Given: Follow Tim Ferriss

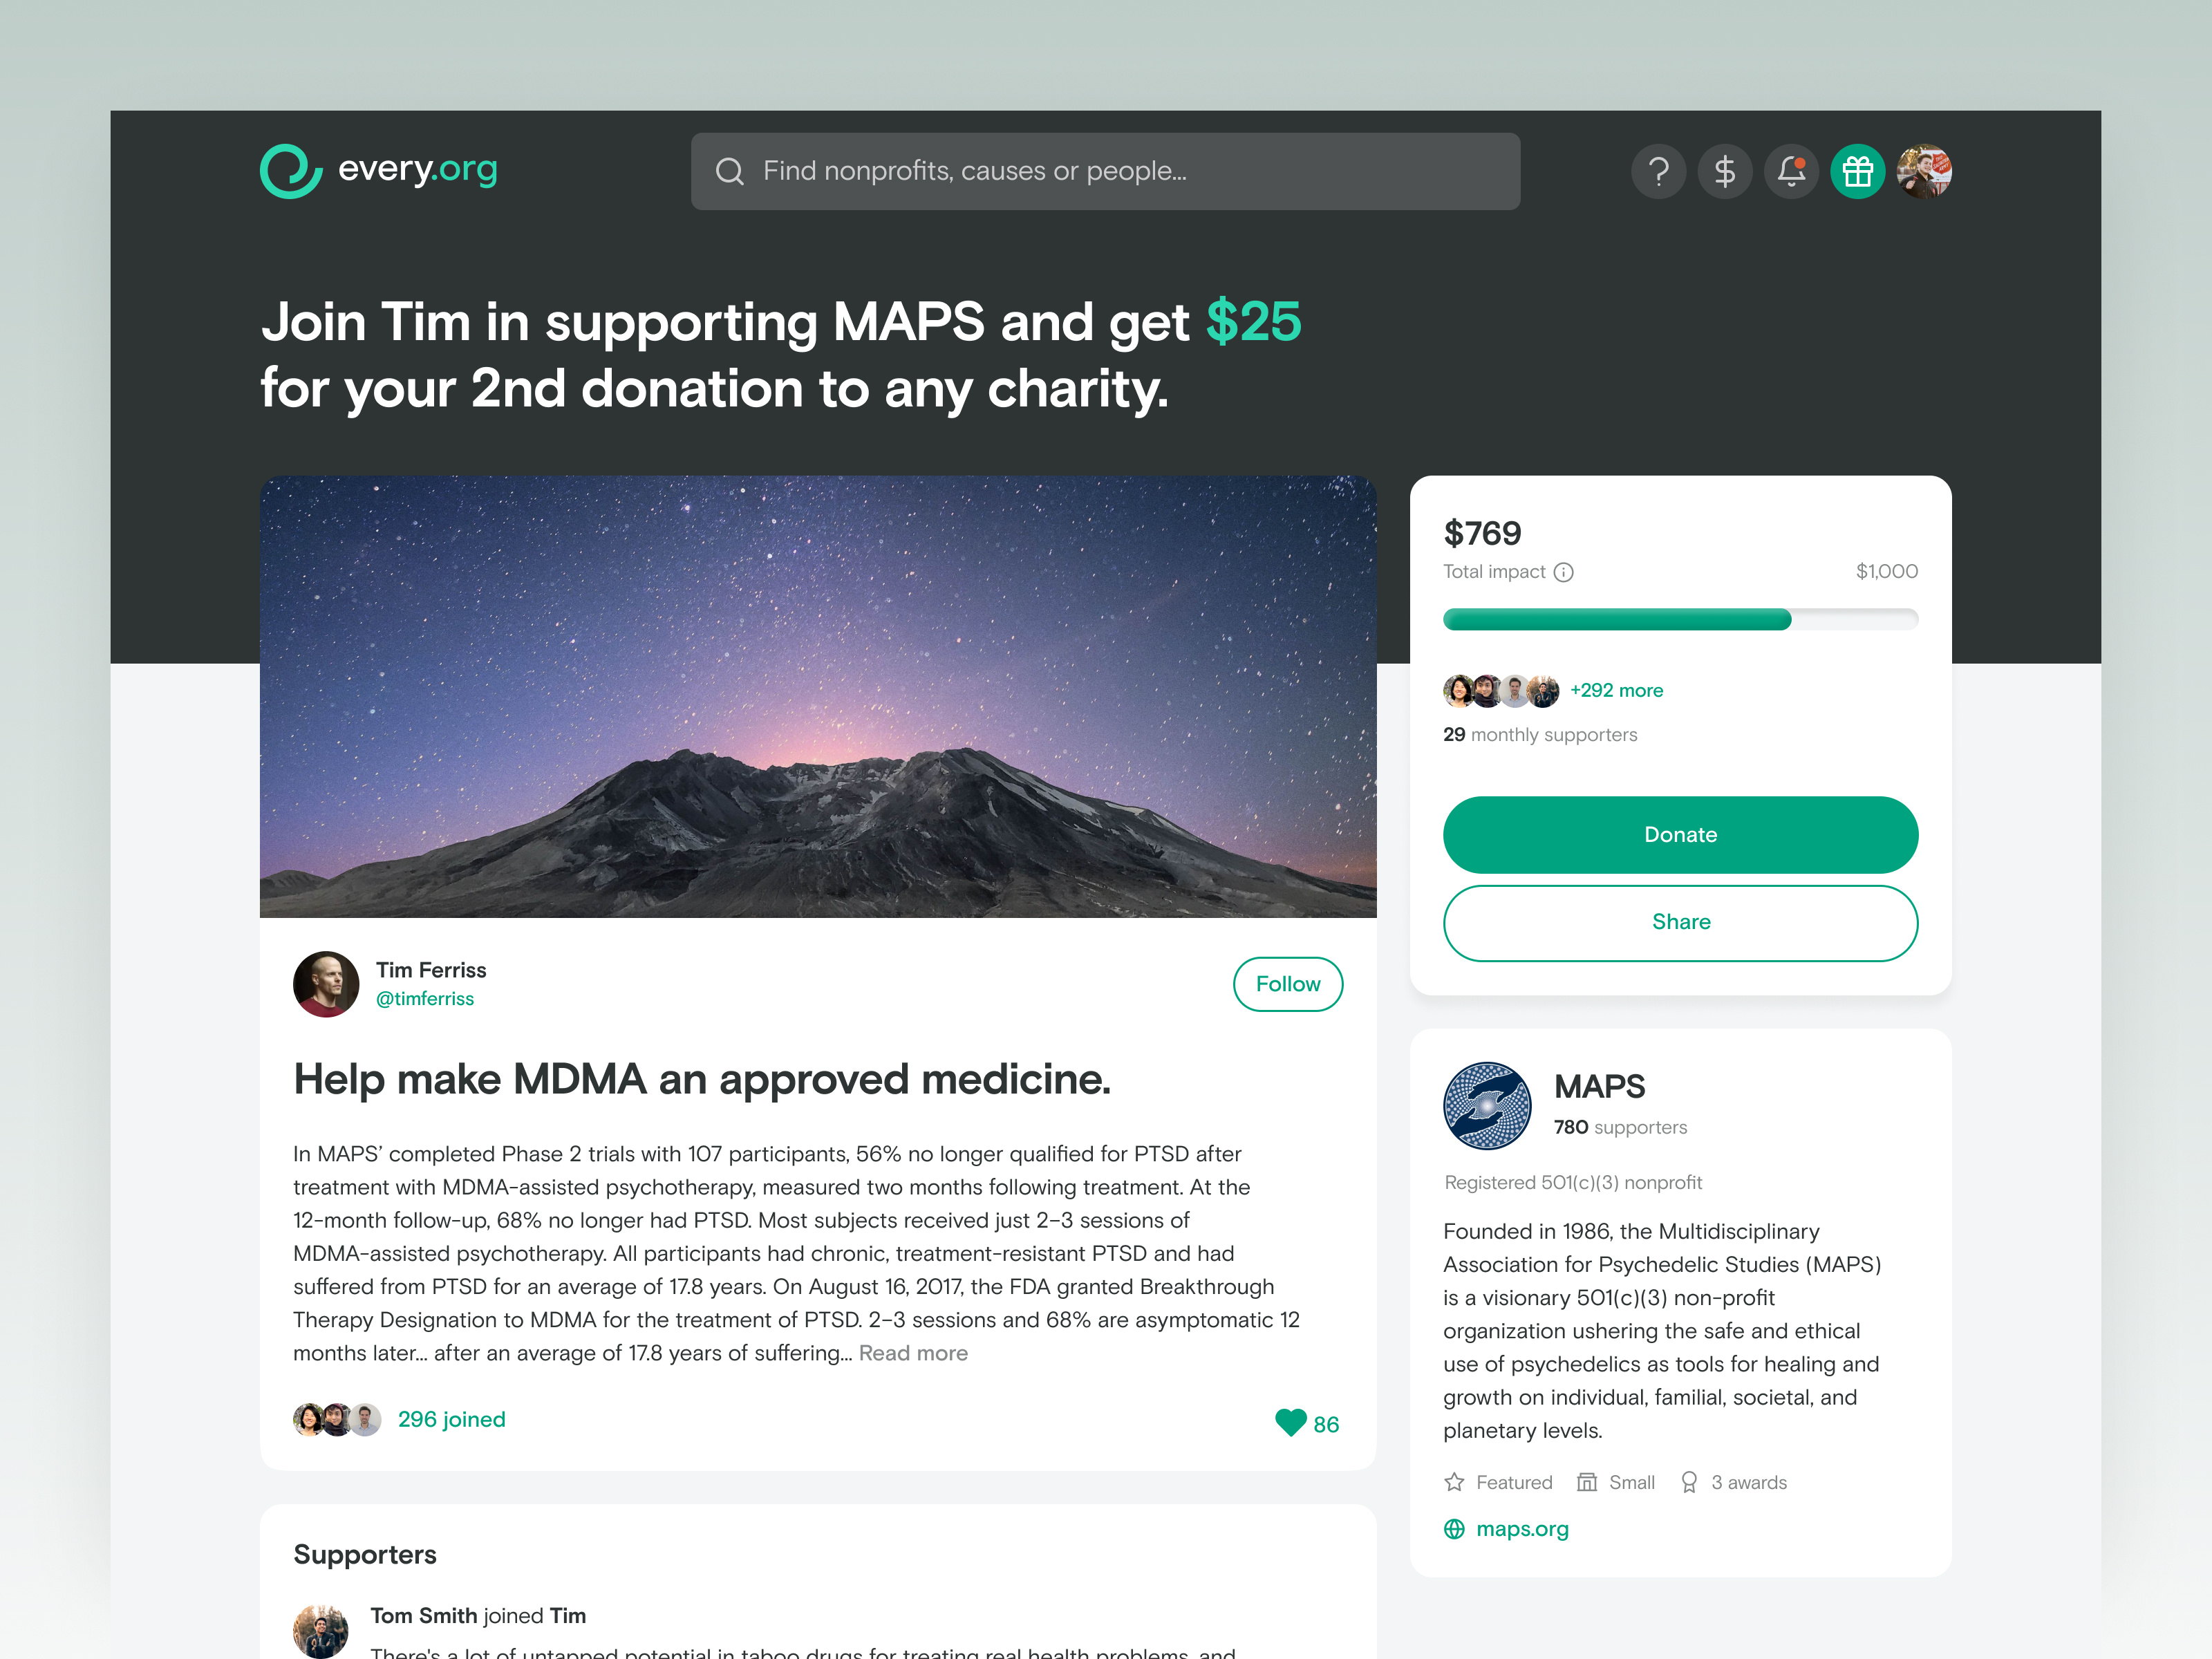Looking at the screenshot, I should (1288, 984).
